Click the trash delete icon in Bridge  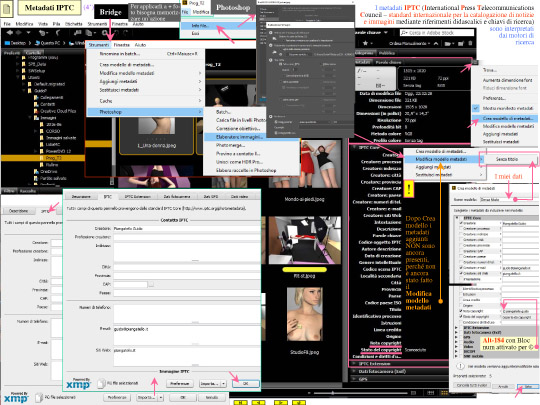click(470, 43)
